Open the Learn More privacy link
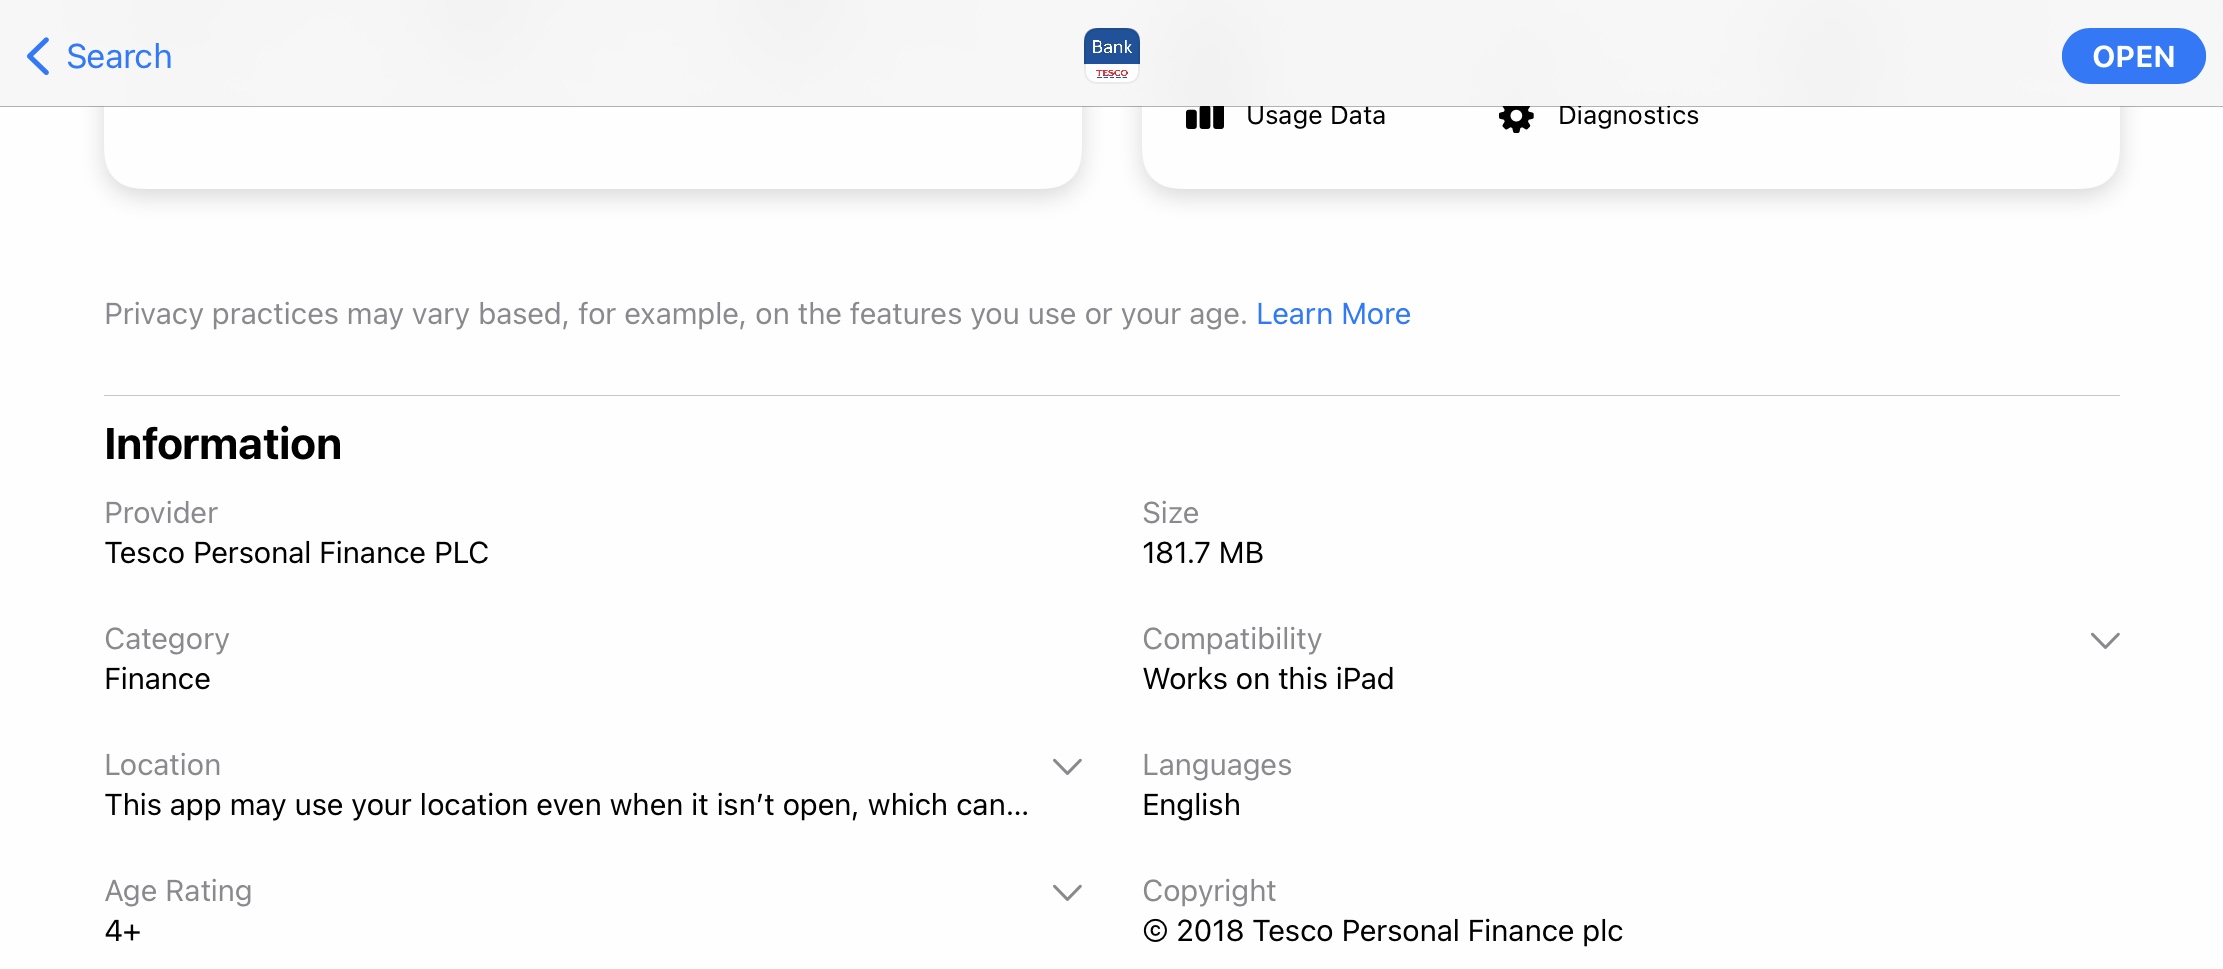The width and height of the screenshot is (2223, 969). click(1333, 314)
